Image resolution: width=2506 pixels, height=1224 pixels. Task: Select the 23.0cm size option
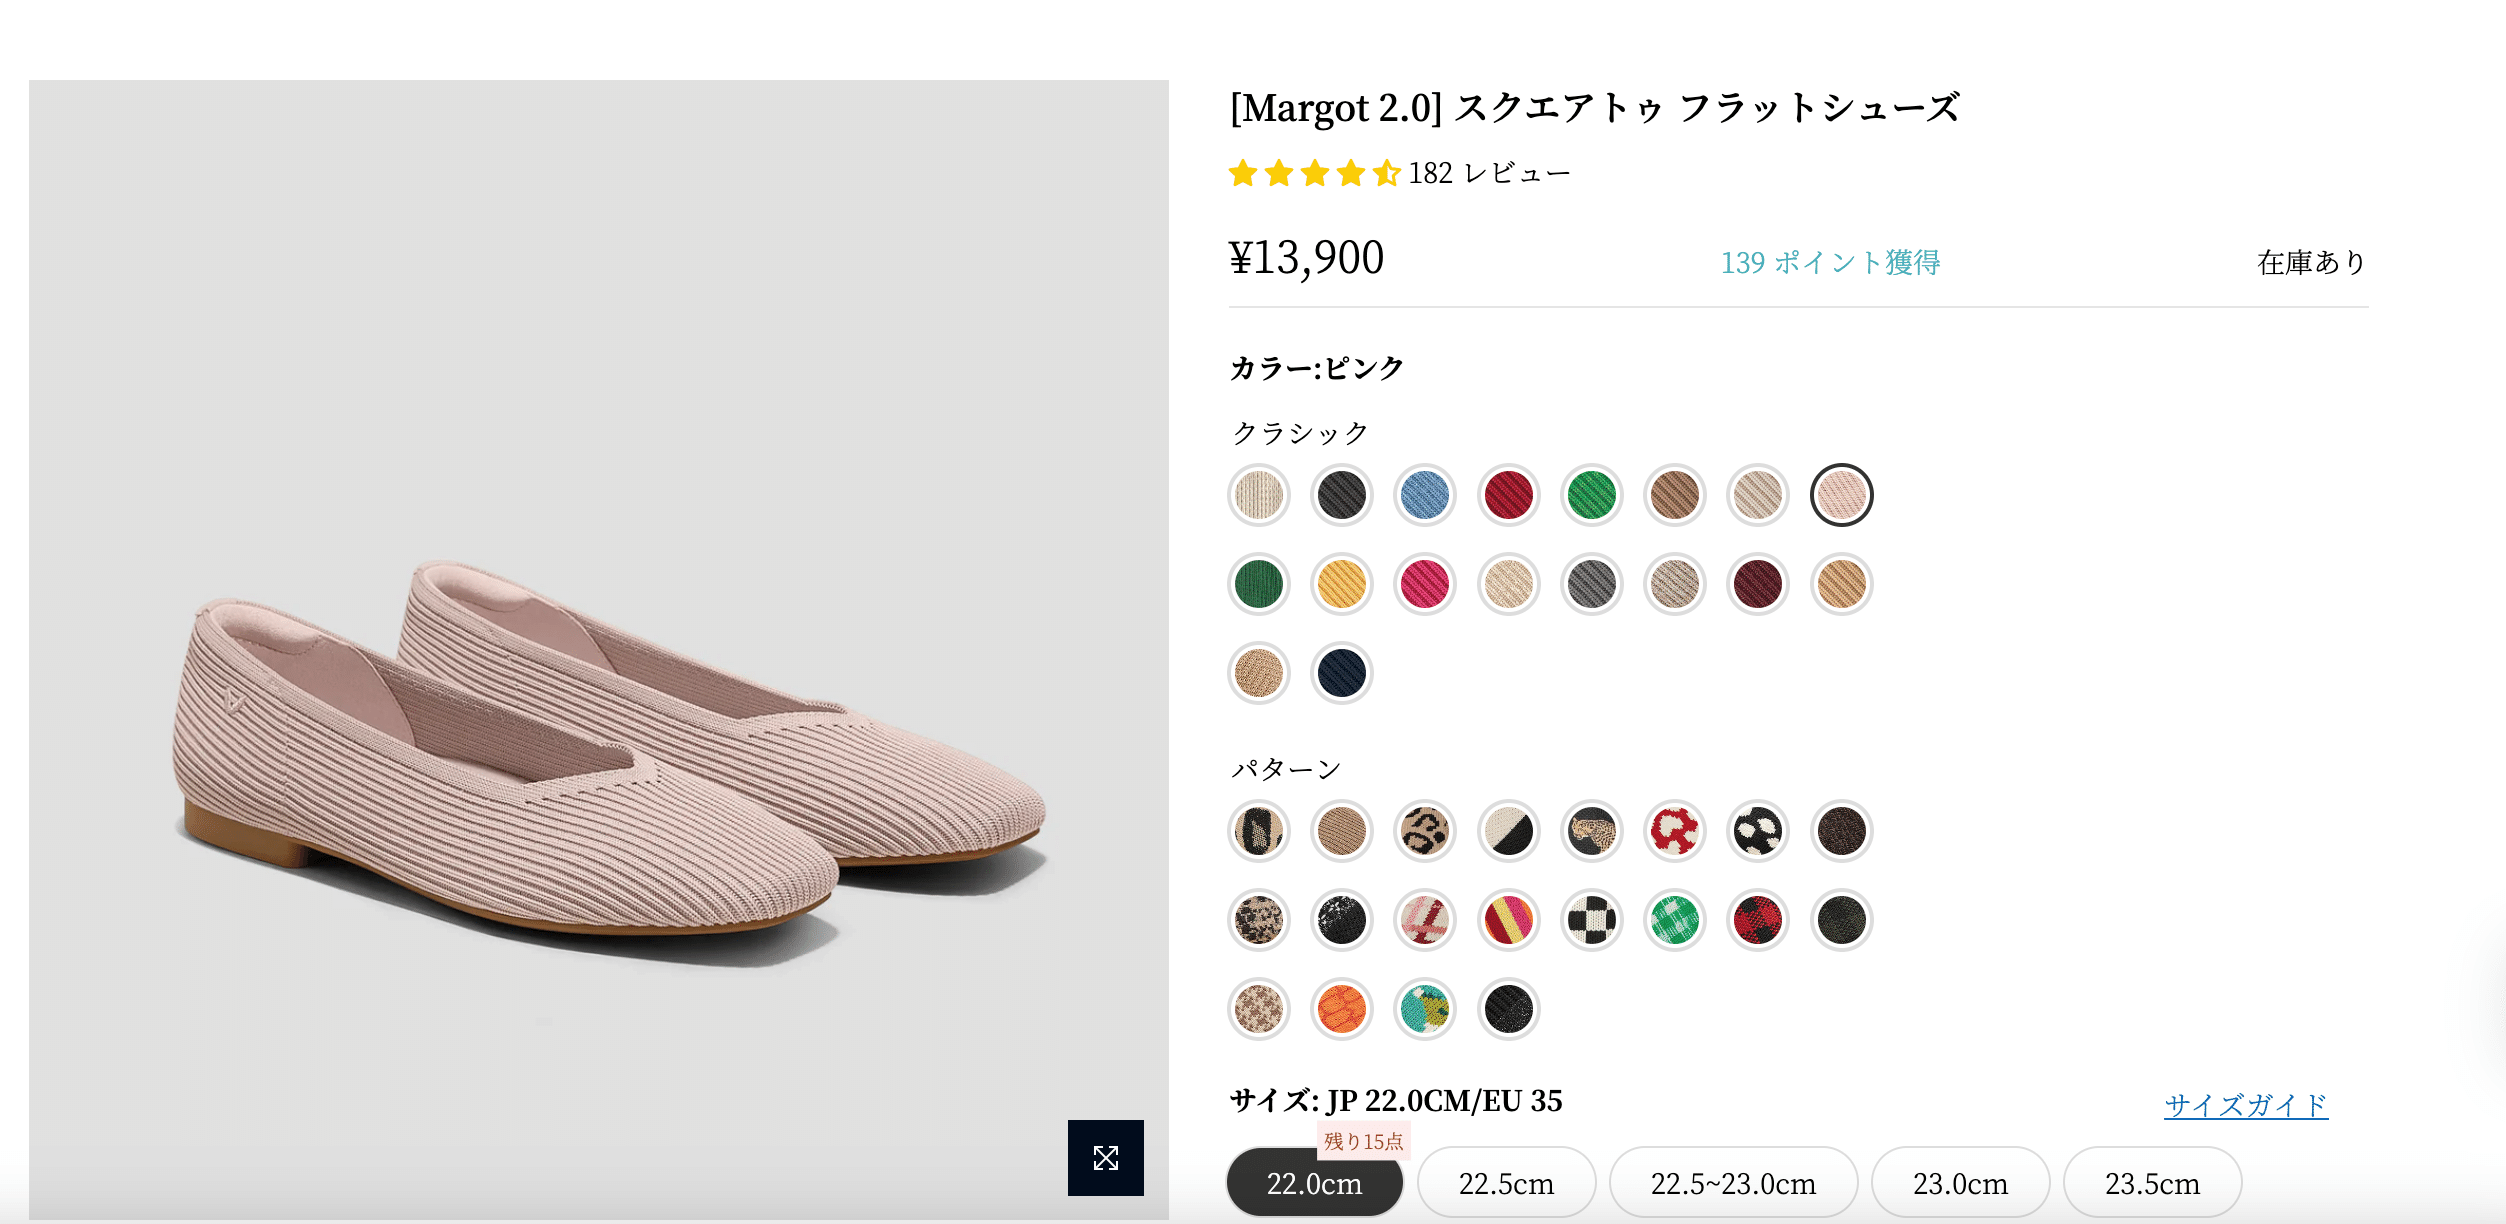[1960, 1183]
